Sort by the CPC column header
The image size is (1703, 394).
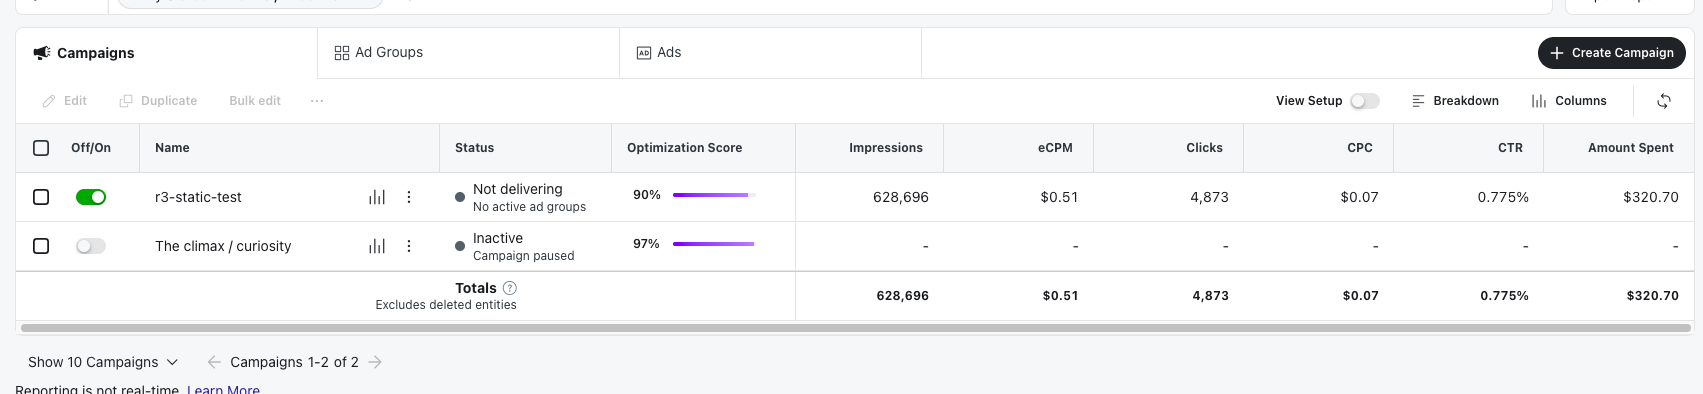(1360, 148)
